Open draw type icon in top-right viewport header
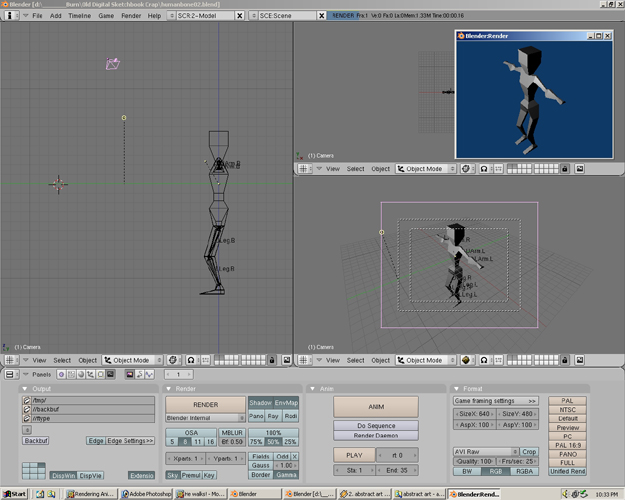 point(466,169)
